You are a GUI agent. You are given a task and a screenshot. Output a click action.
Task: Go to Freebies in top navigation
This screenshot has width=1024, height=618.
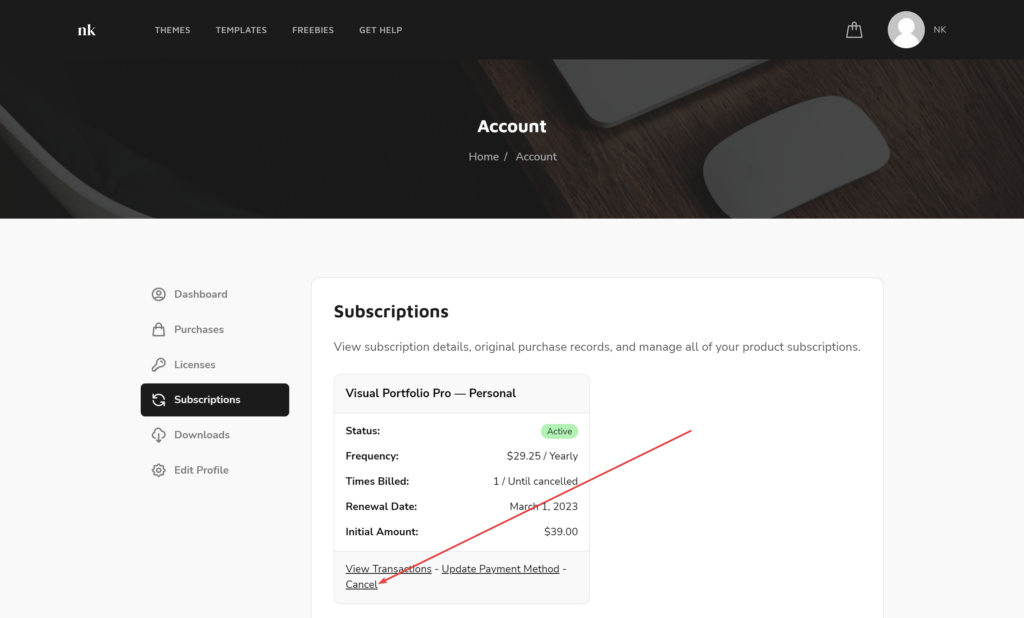[313, 30]
